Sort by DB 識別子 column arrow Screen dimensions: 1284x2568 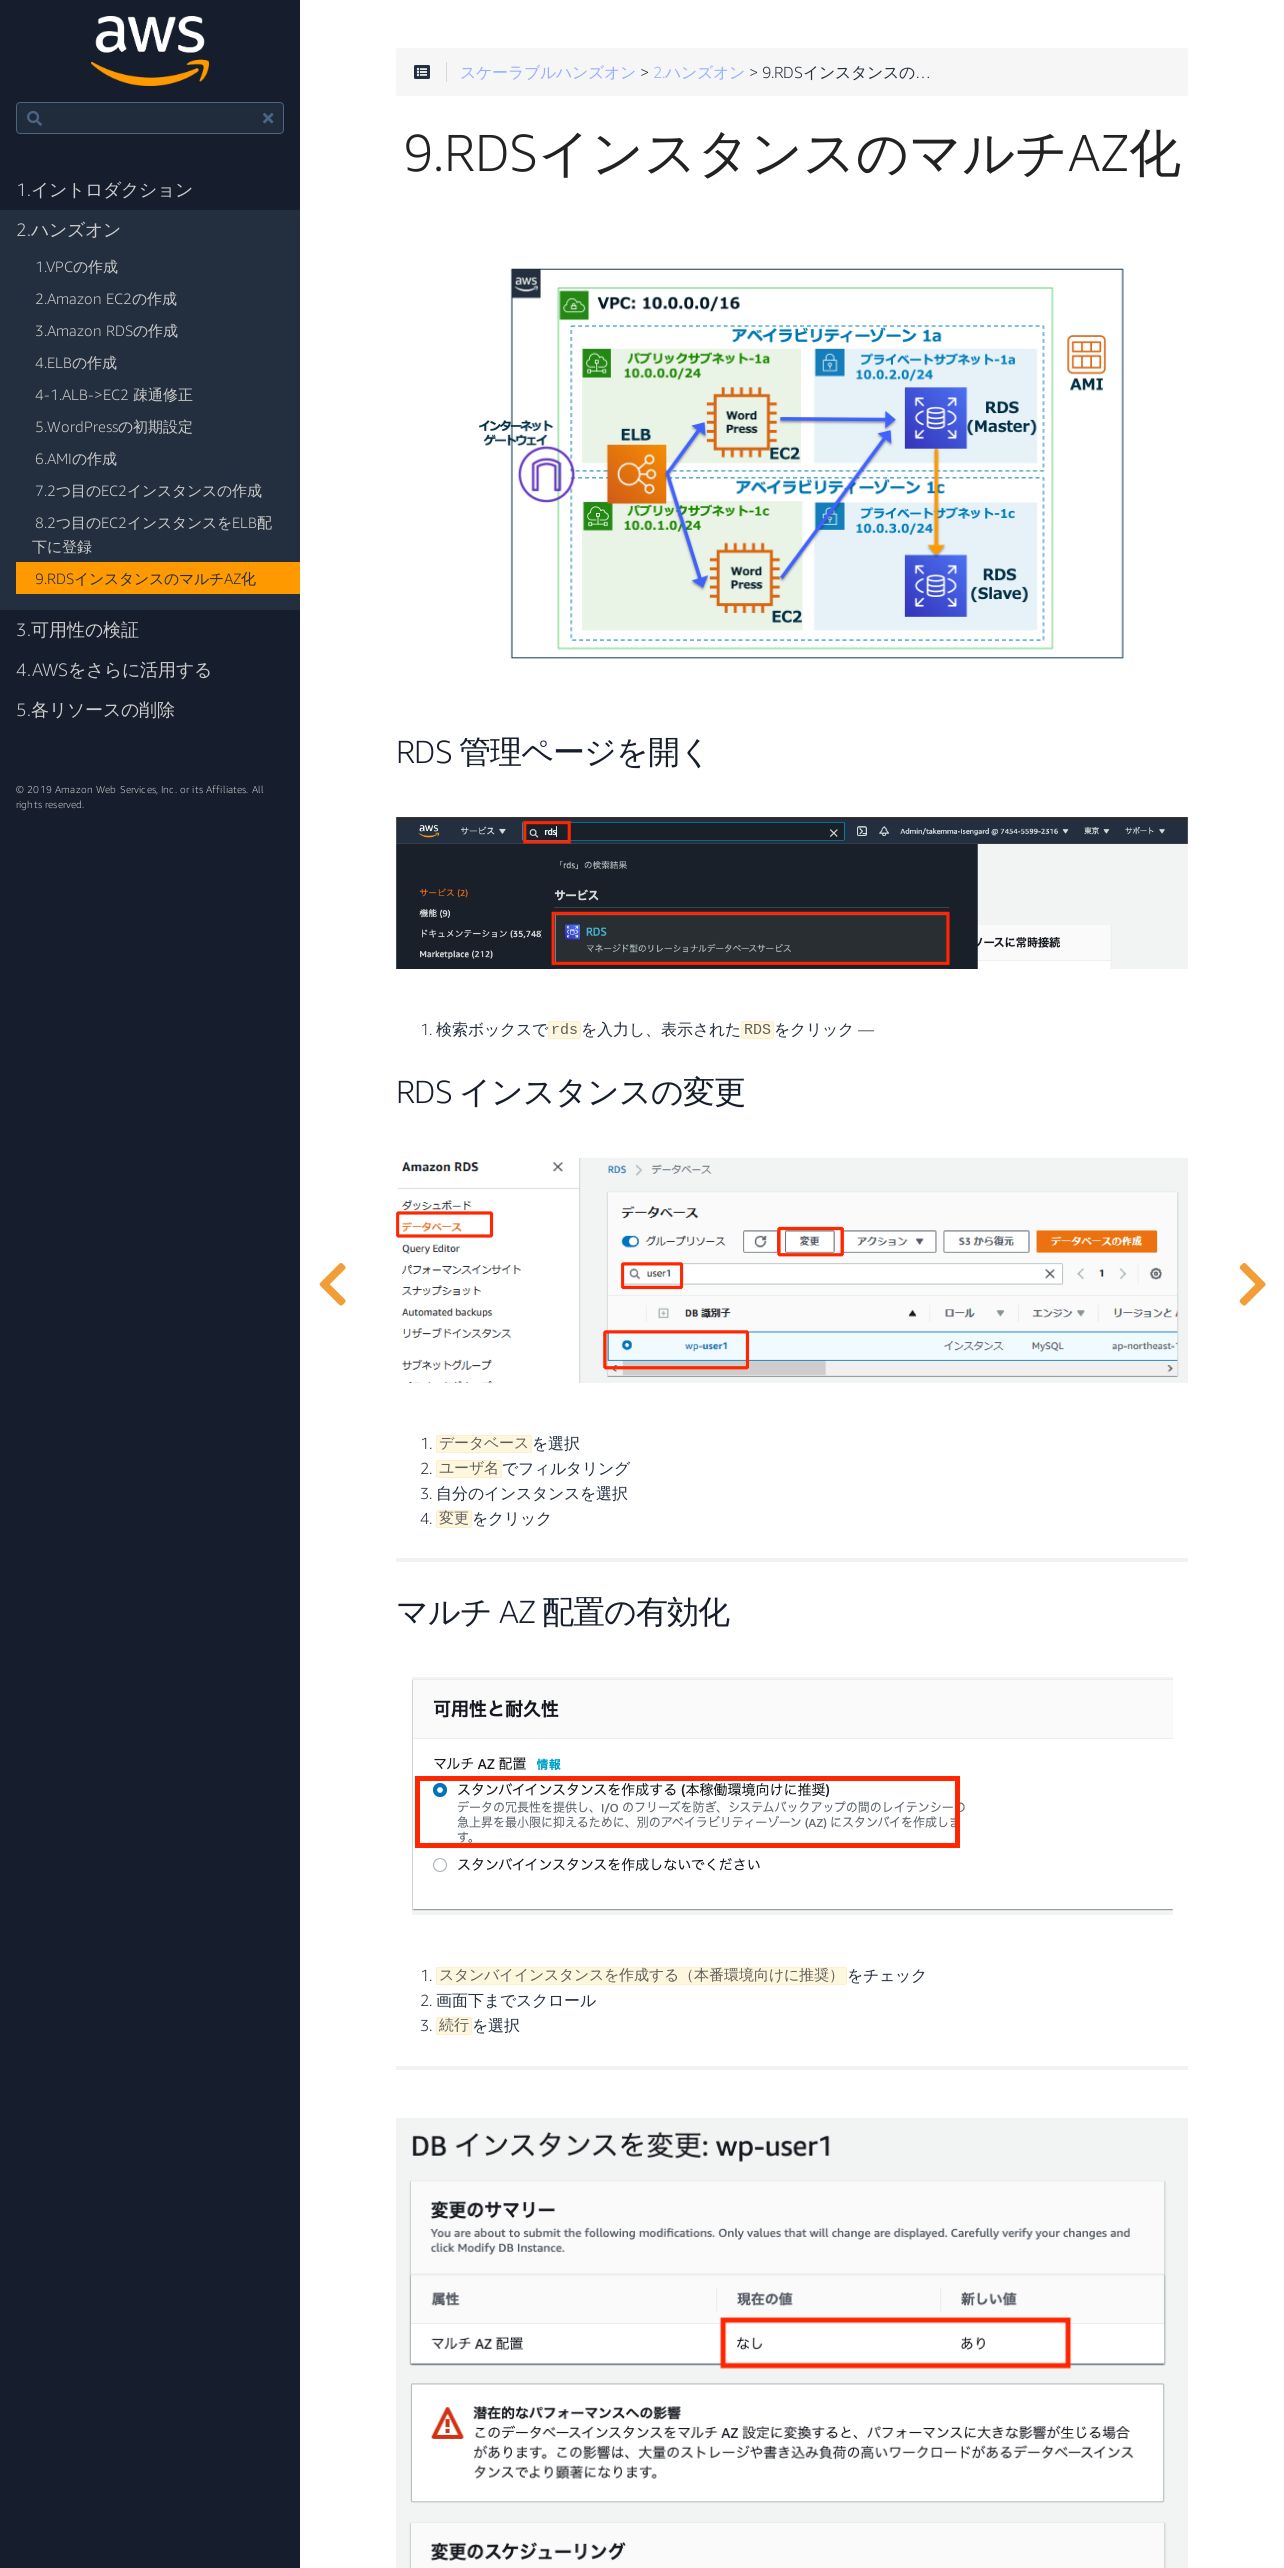coord(912,1313)
